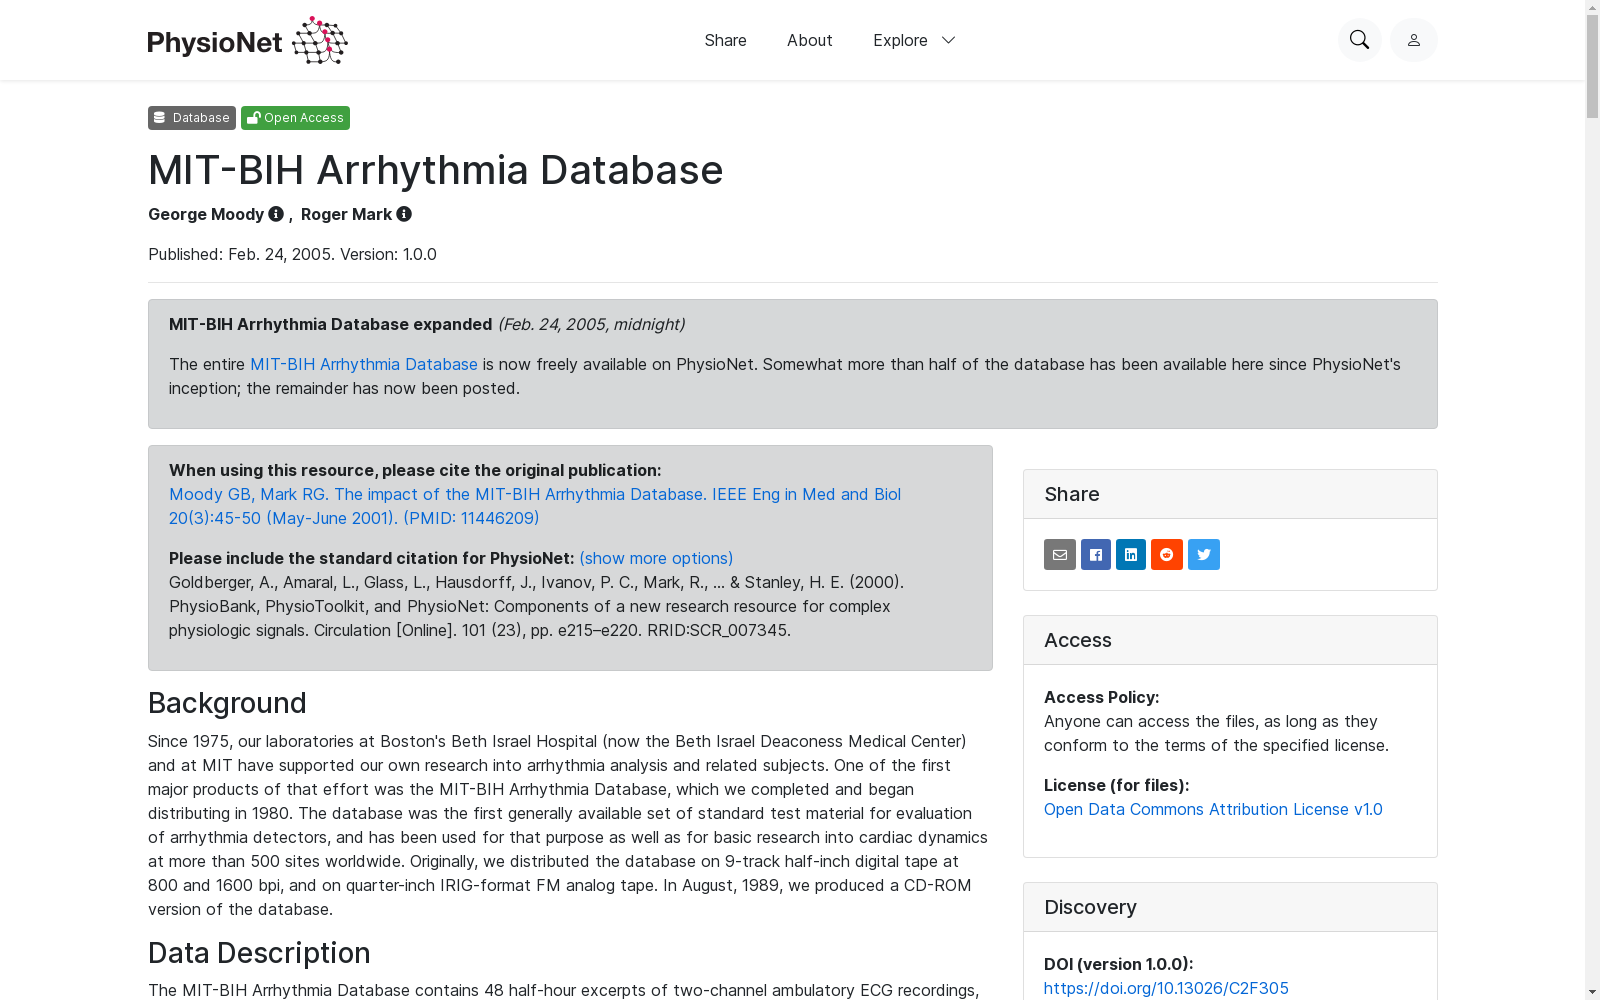Viewport: 1600px width, 1000px height.
Task: Click the Open Access badge
Action: [x=295, y=118]
